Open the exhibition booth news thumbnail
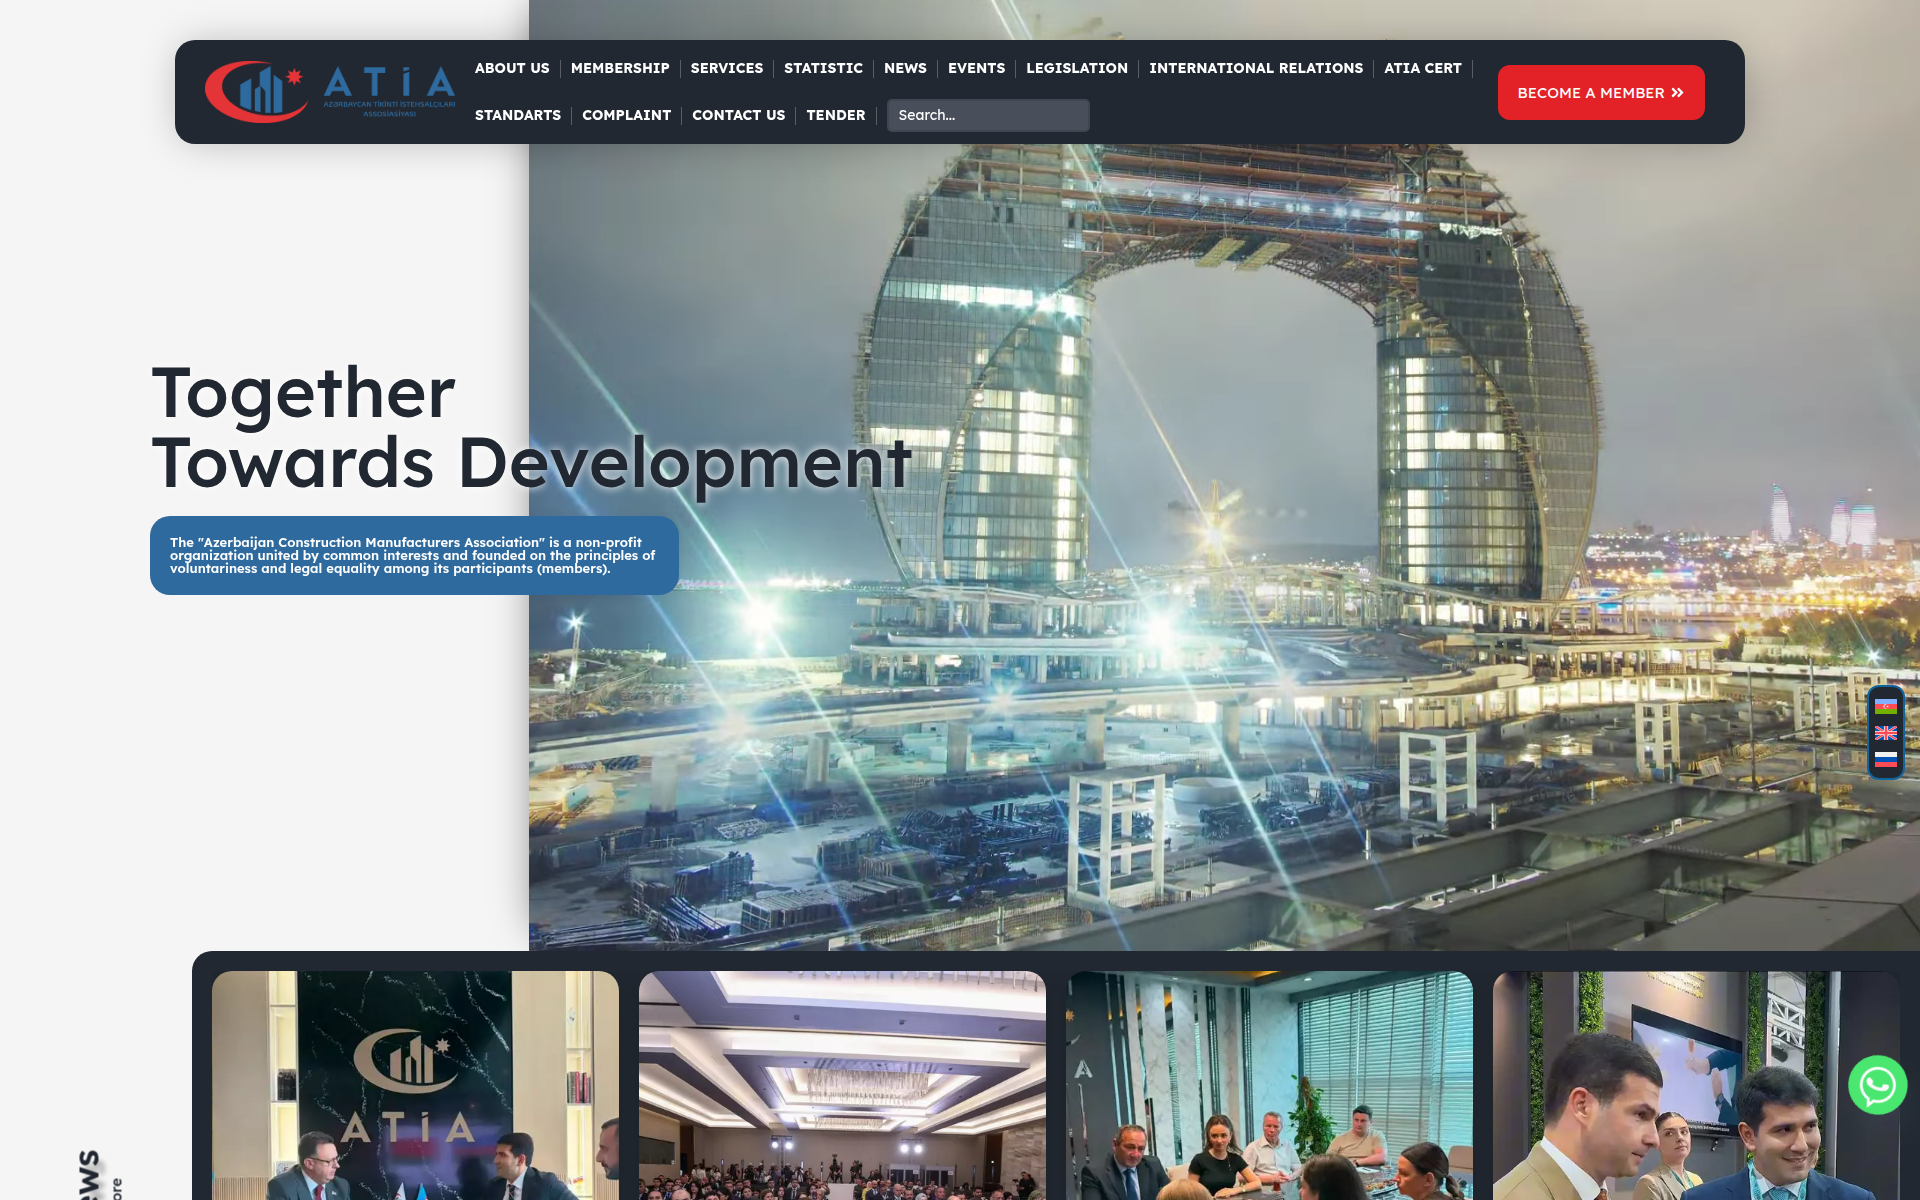The image size is (1920, 1200). tap(1696, 1085)
